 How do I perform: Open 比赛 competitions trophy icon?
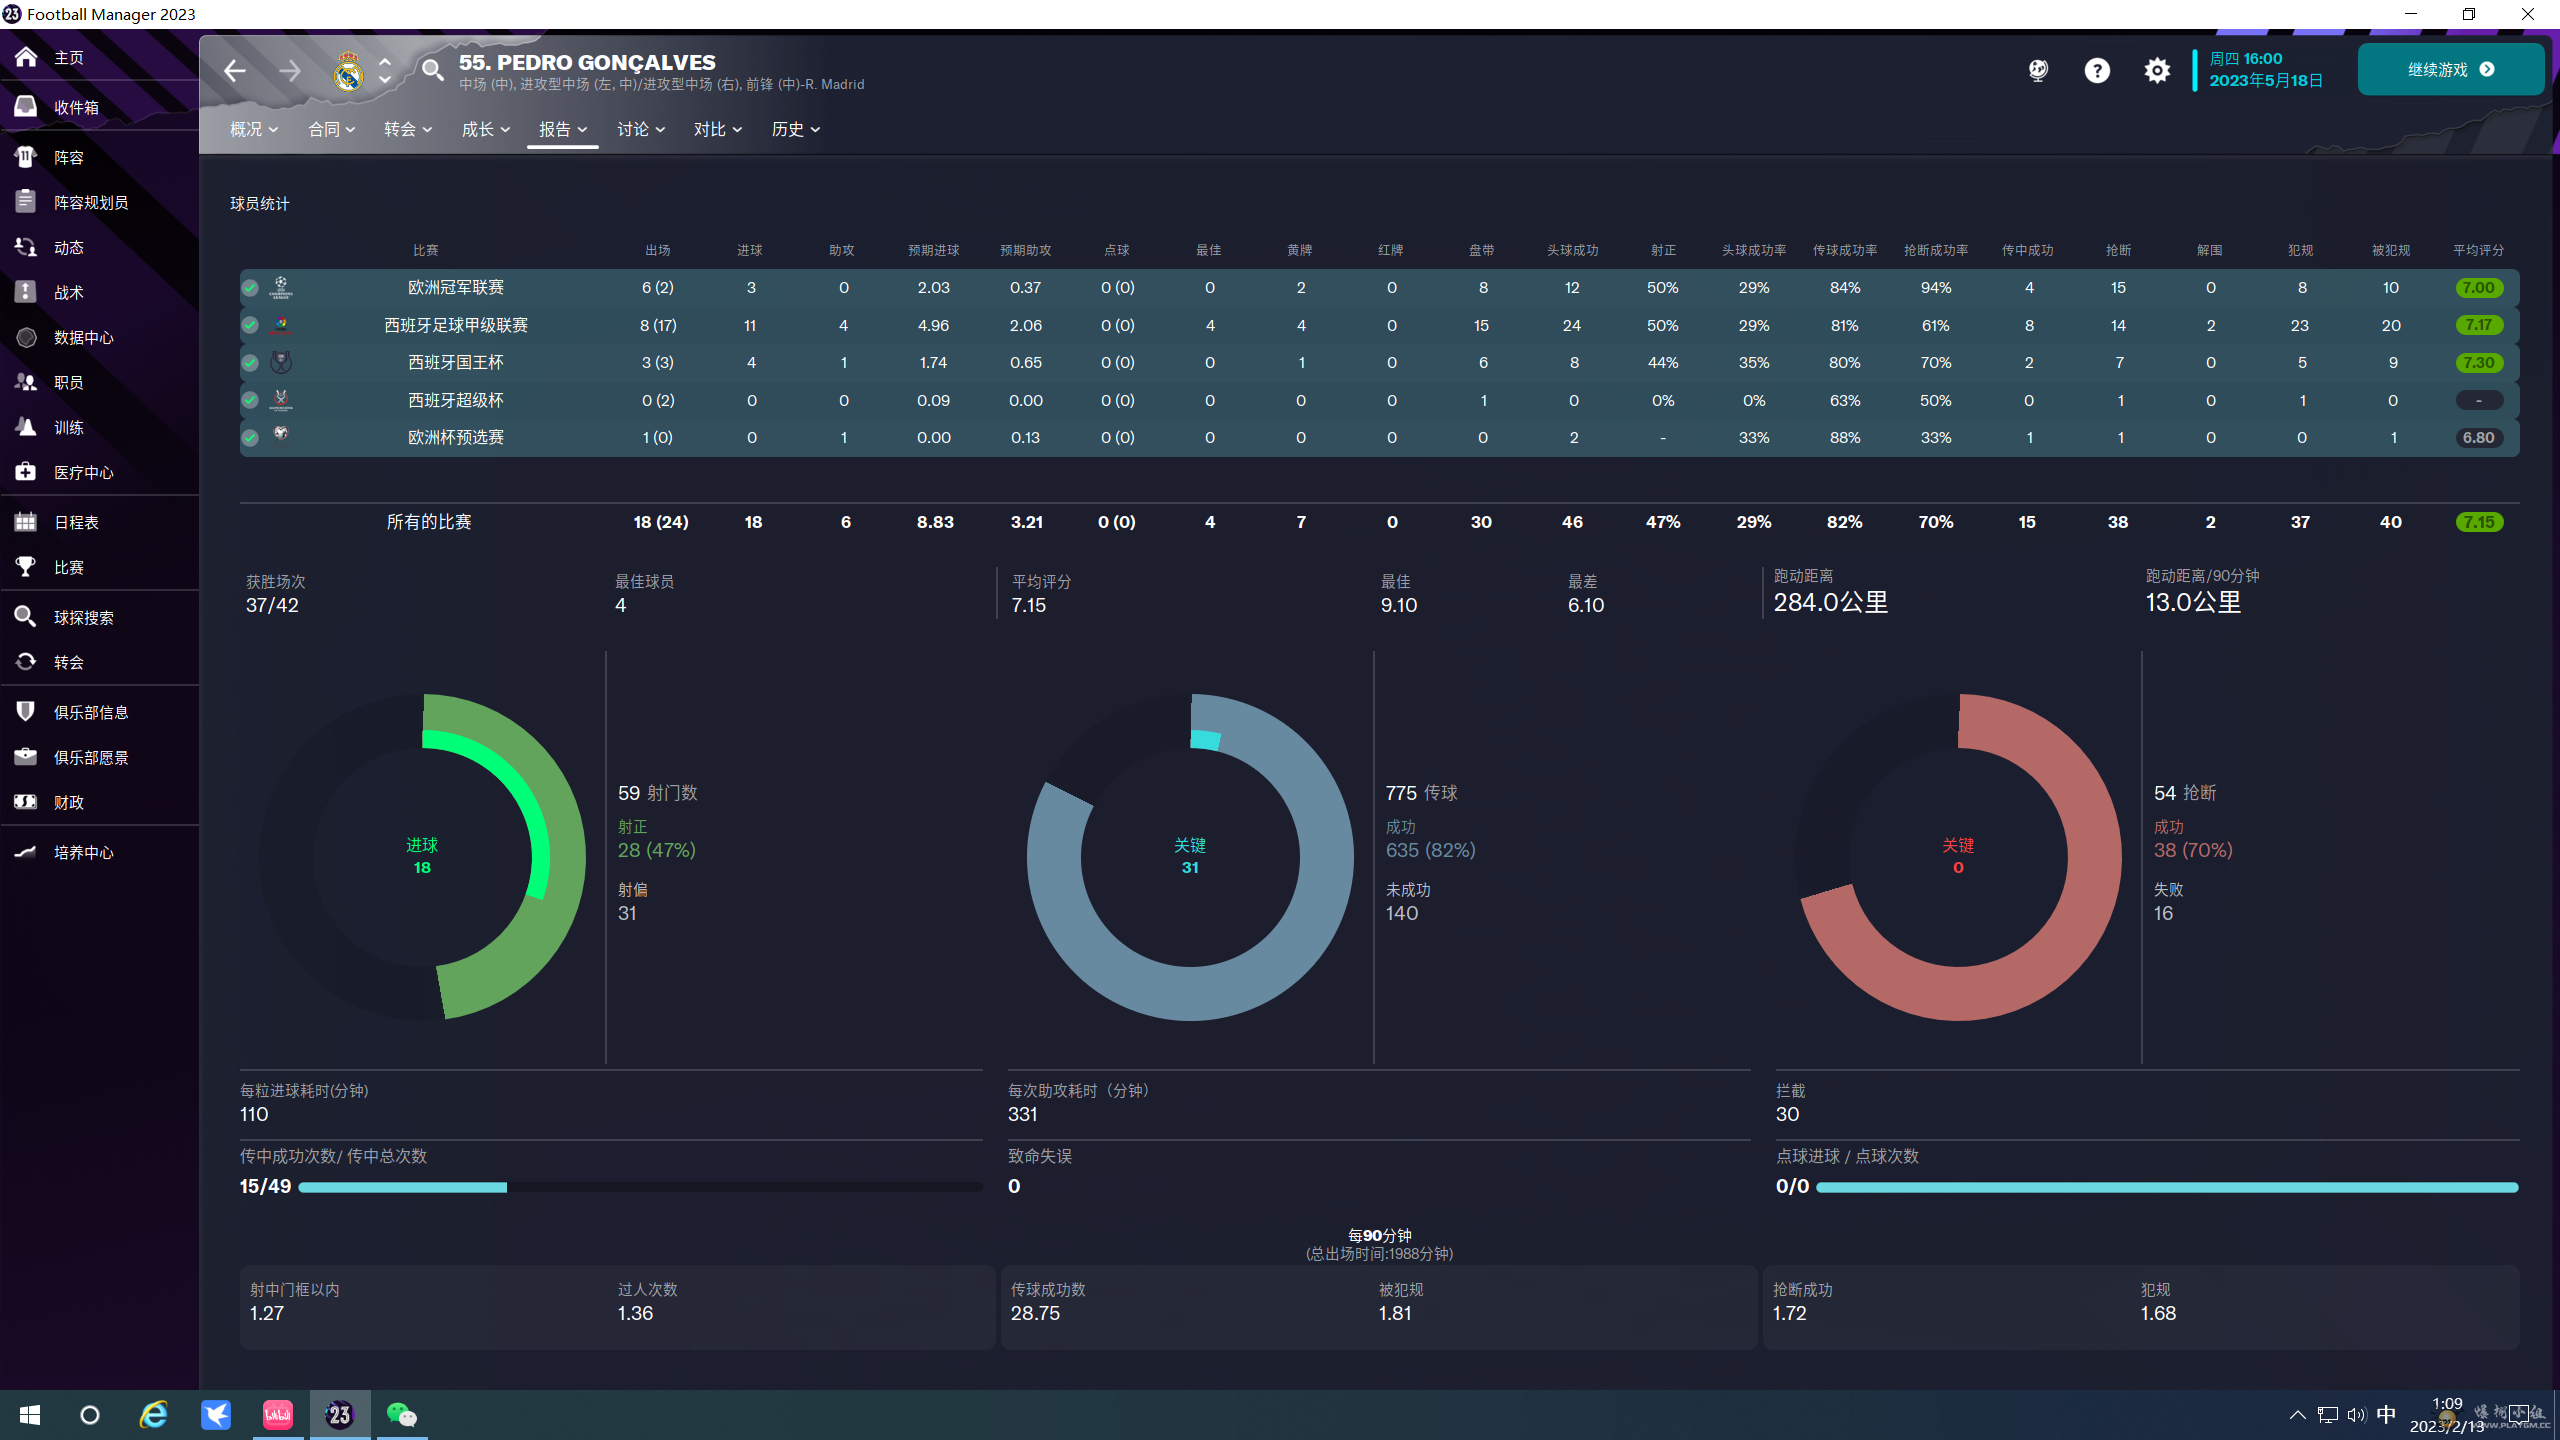(26, 567)
